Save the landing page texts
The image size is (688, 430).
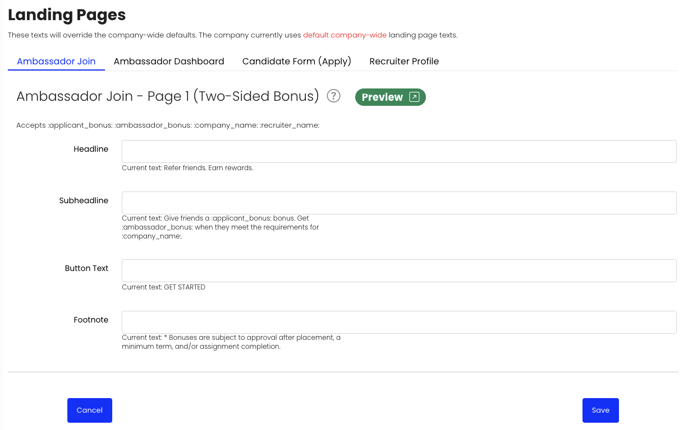(x=600, y=410)
